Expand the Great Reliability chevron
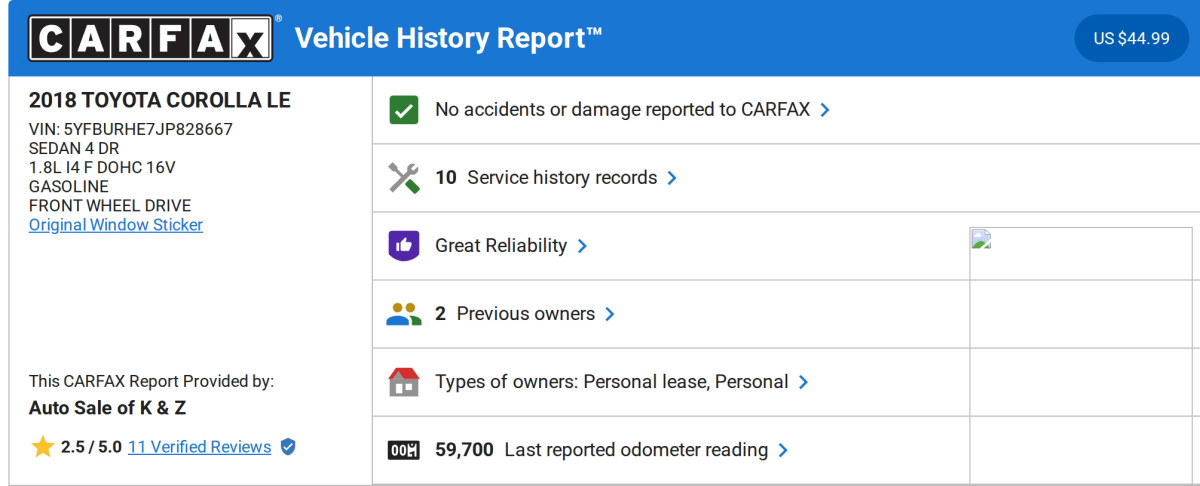 tap(582, 246)
